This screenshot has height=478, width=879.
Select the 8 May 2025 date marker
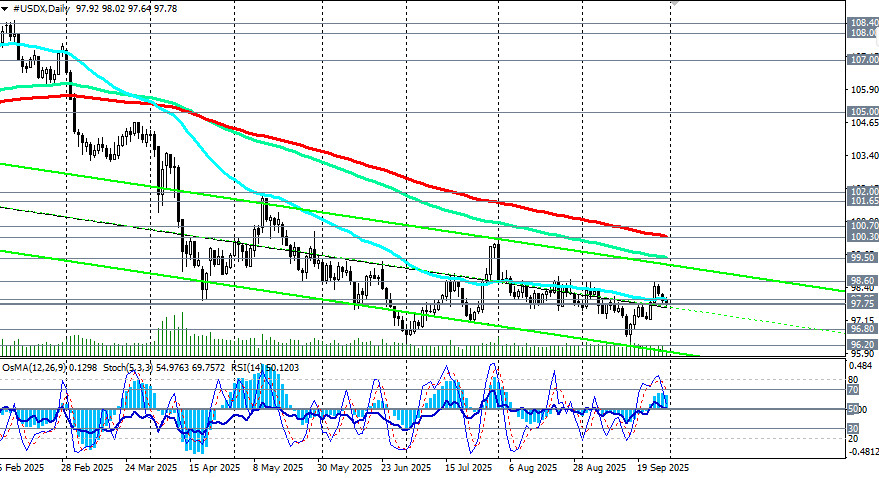point(278,468)
